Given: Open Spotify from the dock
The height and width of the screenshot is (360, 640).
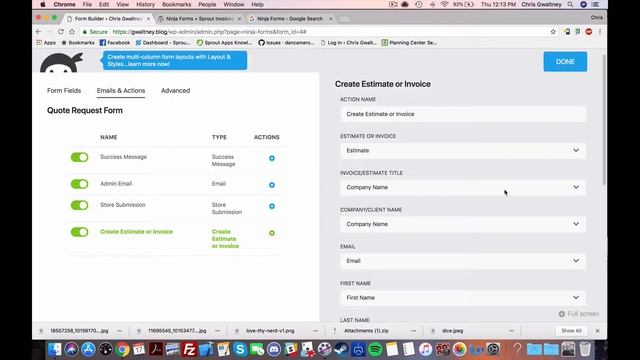Looking at the screenshot, I should (375, 349).
